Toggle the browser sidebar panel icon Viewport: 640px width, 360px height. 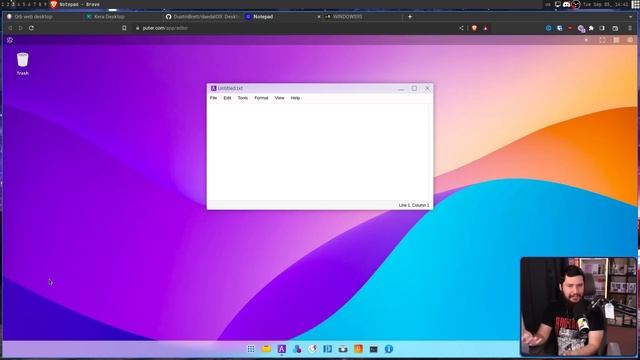[x=602, y=28]
